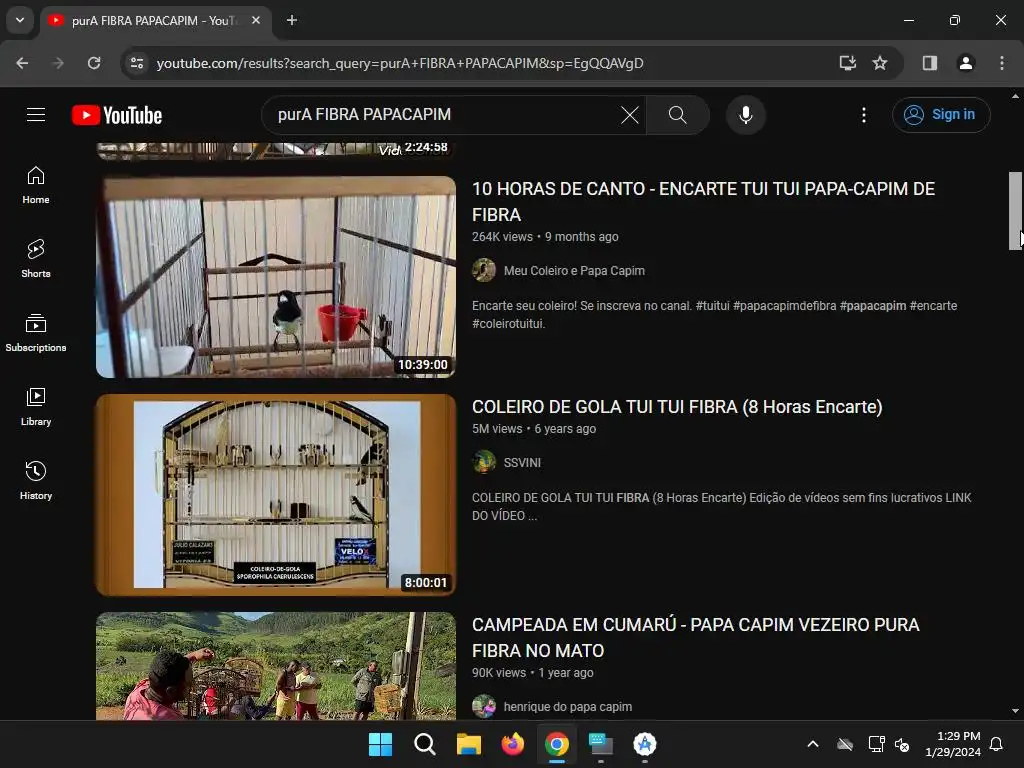Screen dimensions: 1024x768
Task: Reload the current page
Action: (94, 63)
